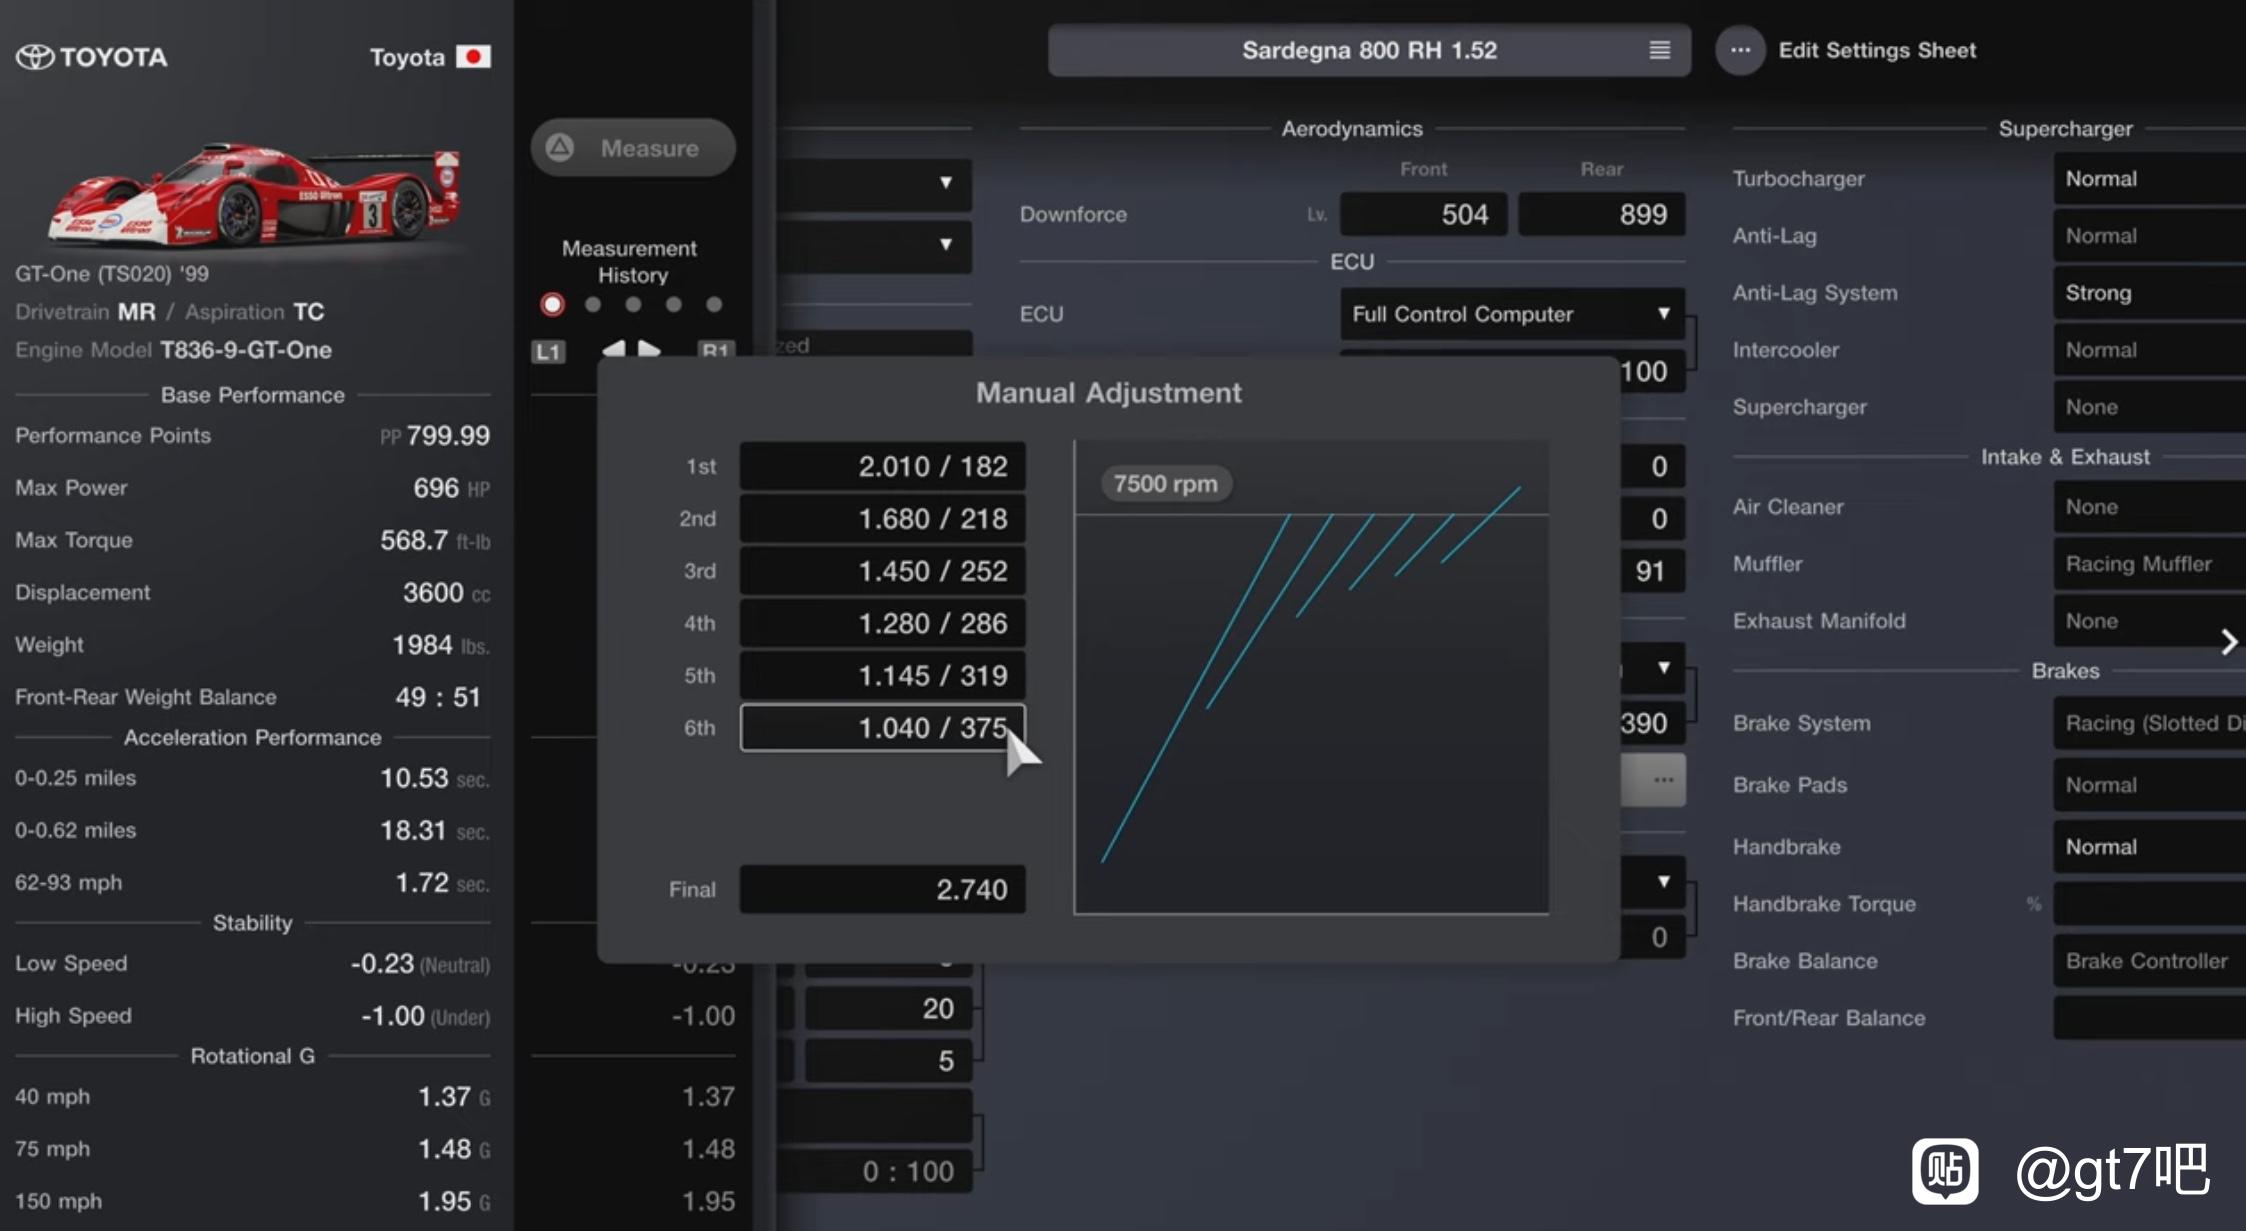Select the first measurement history dot

[552, 304]
